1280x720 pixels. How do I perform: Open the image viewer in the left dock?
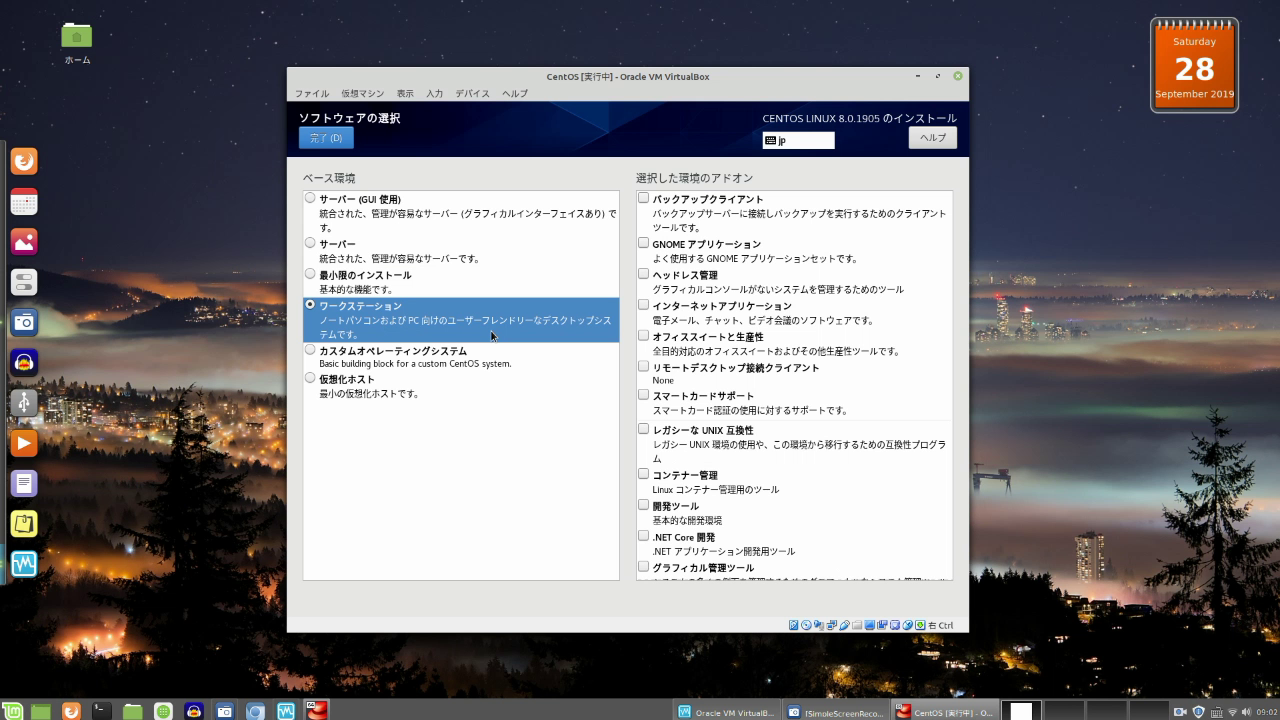click(x=24, y=242)
